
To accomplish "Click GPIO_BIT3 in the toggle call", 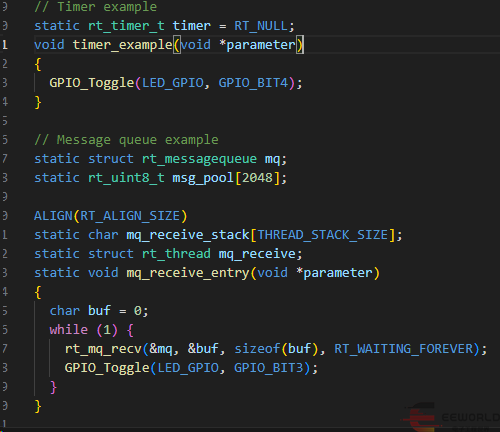I will click(x=269, y=368).
